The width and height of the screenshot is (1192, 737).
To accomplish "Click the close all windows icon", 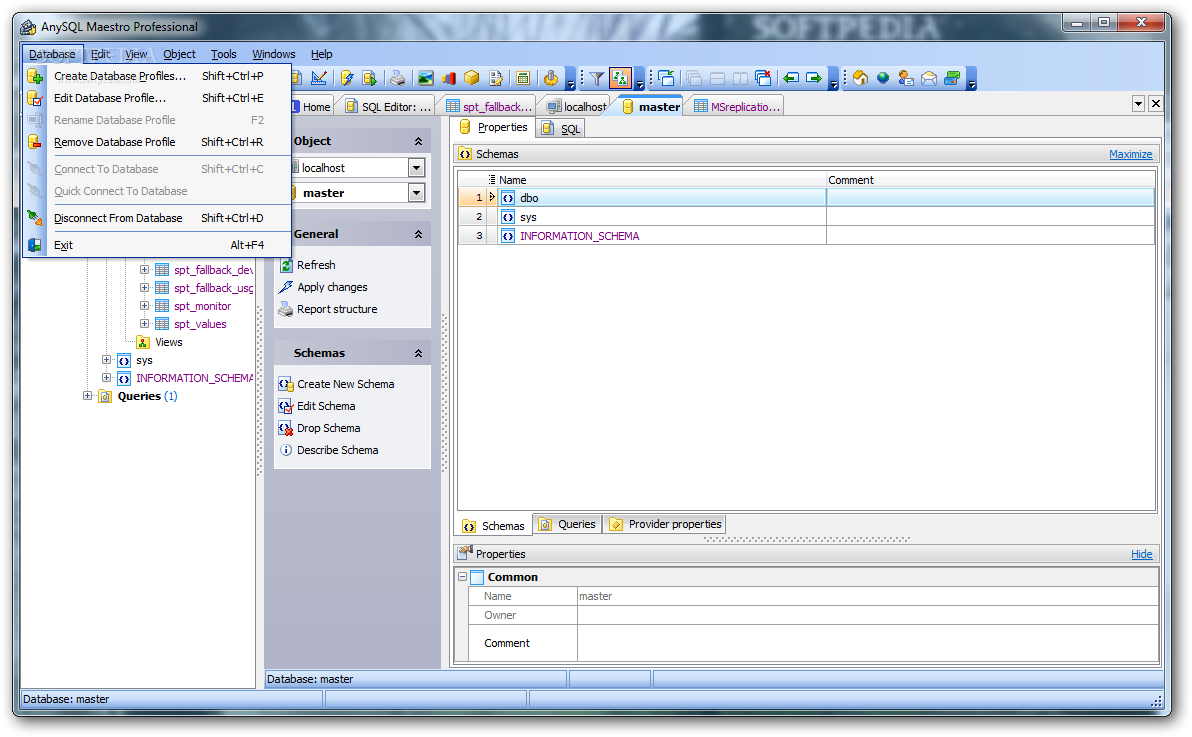I will 764,78.
